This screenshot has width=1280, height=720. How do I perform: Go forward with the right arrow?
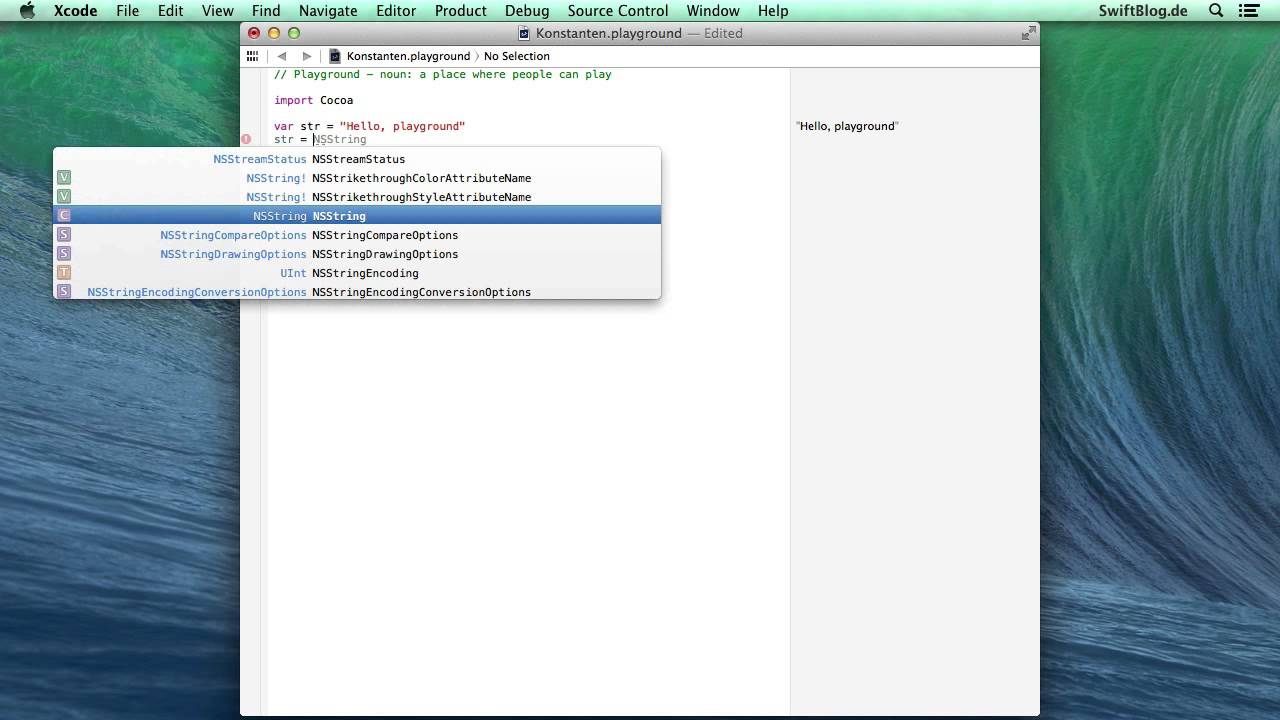pyautogui.click(x=307, y=56)
